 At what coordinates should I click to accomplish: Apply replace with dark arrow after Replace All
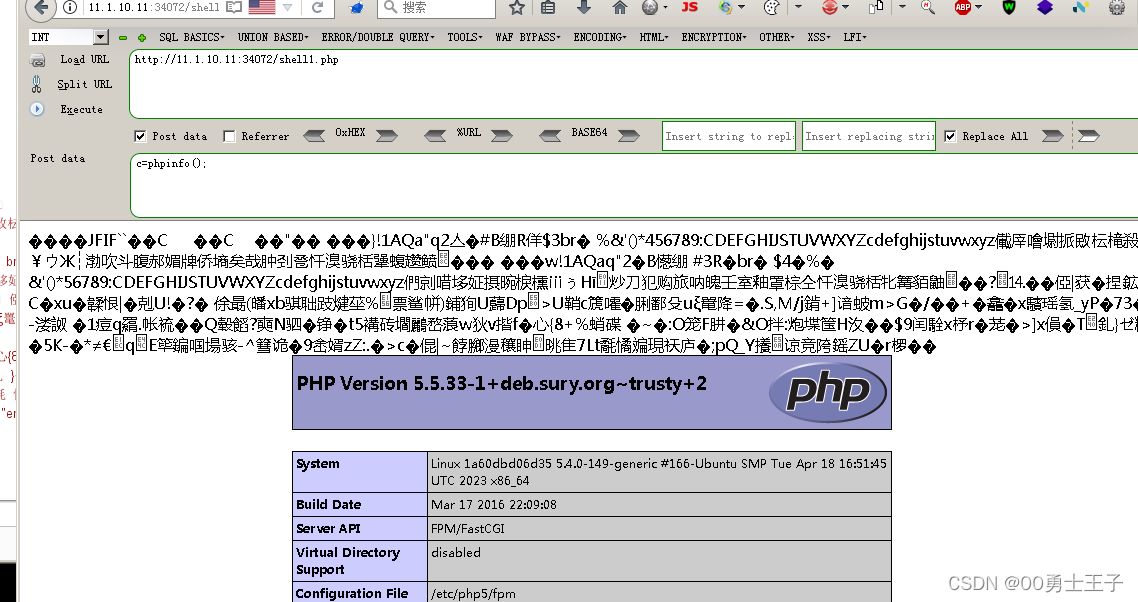click(x=1052, y=136)
